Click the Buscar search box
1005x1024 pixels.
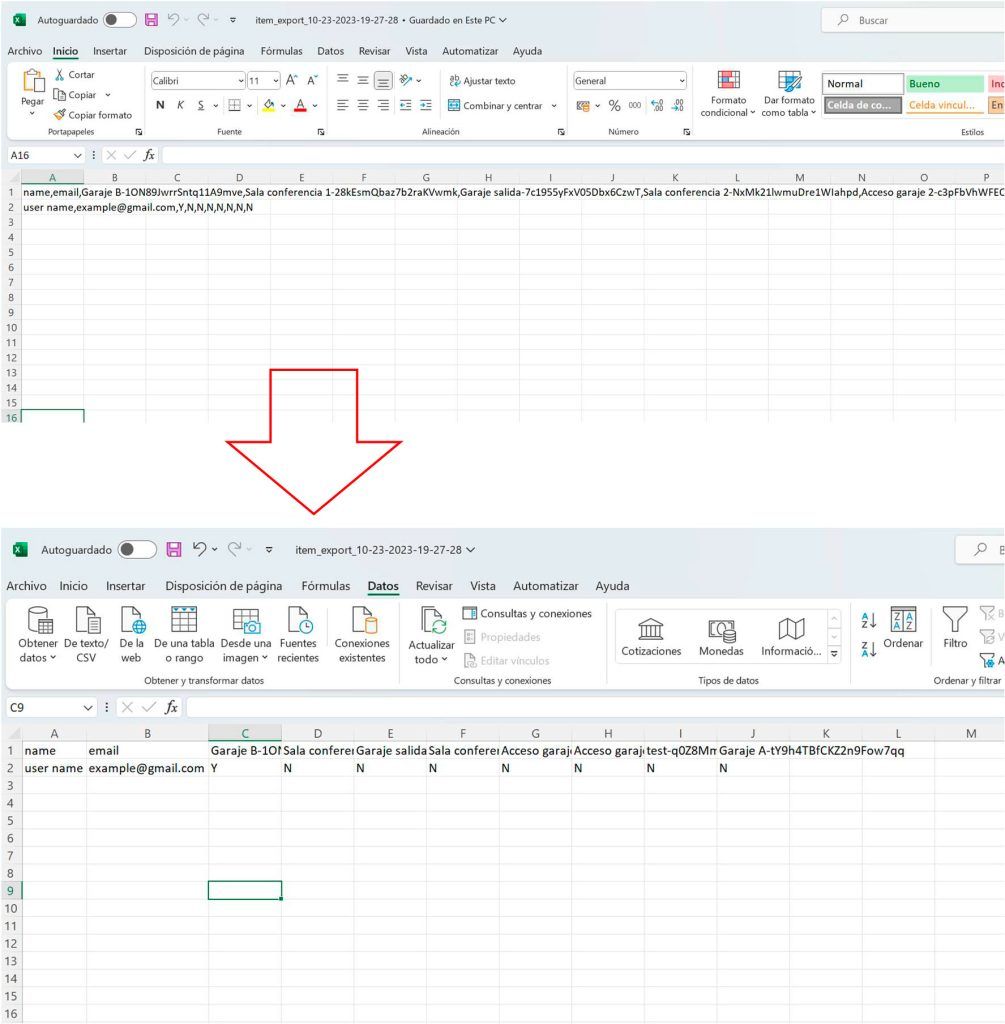point(910,20)
